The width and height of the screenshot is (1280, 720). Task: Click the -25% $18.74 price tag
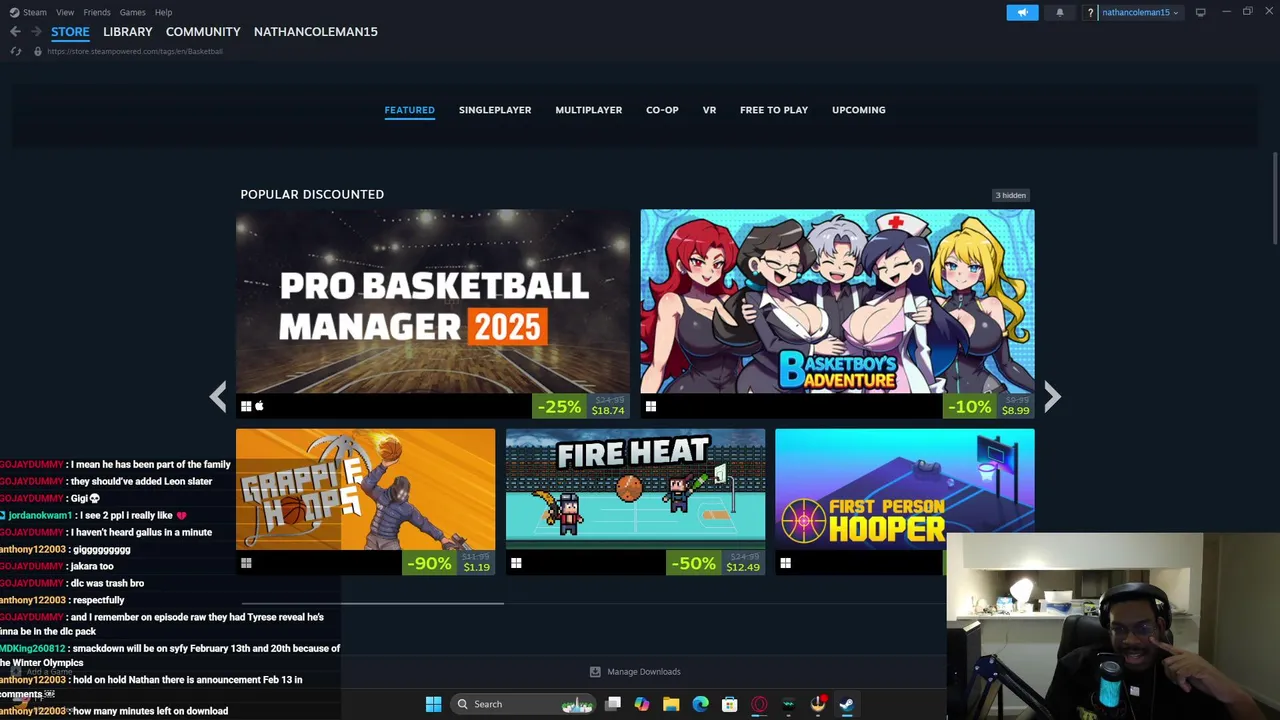581,406
